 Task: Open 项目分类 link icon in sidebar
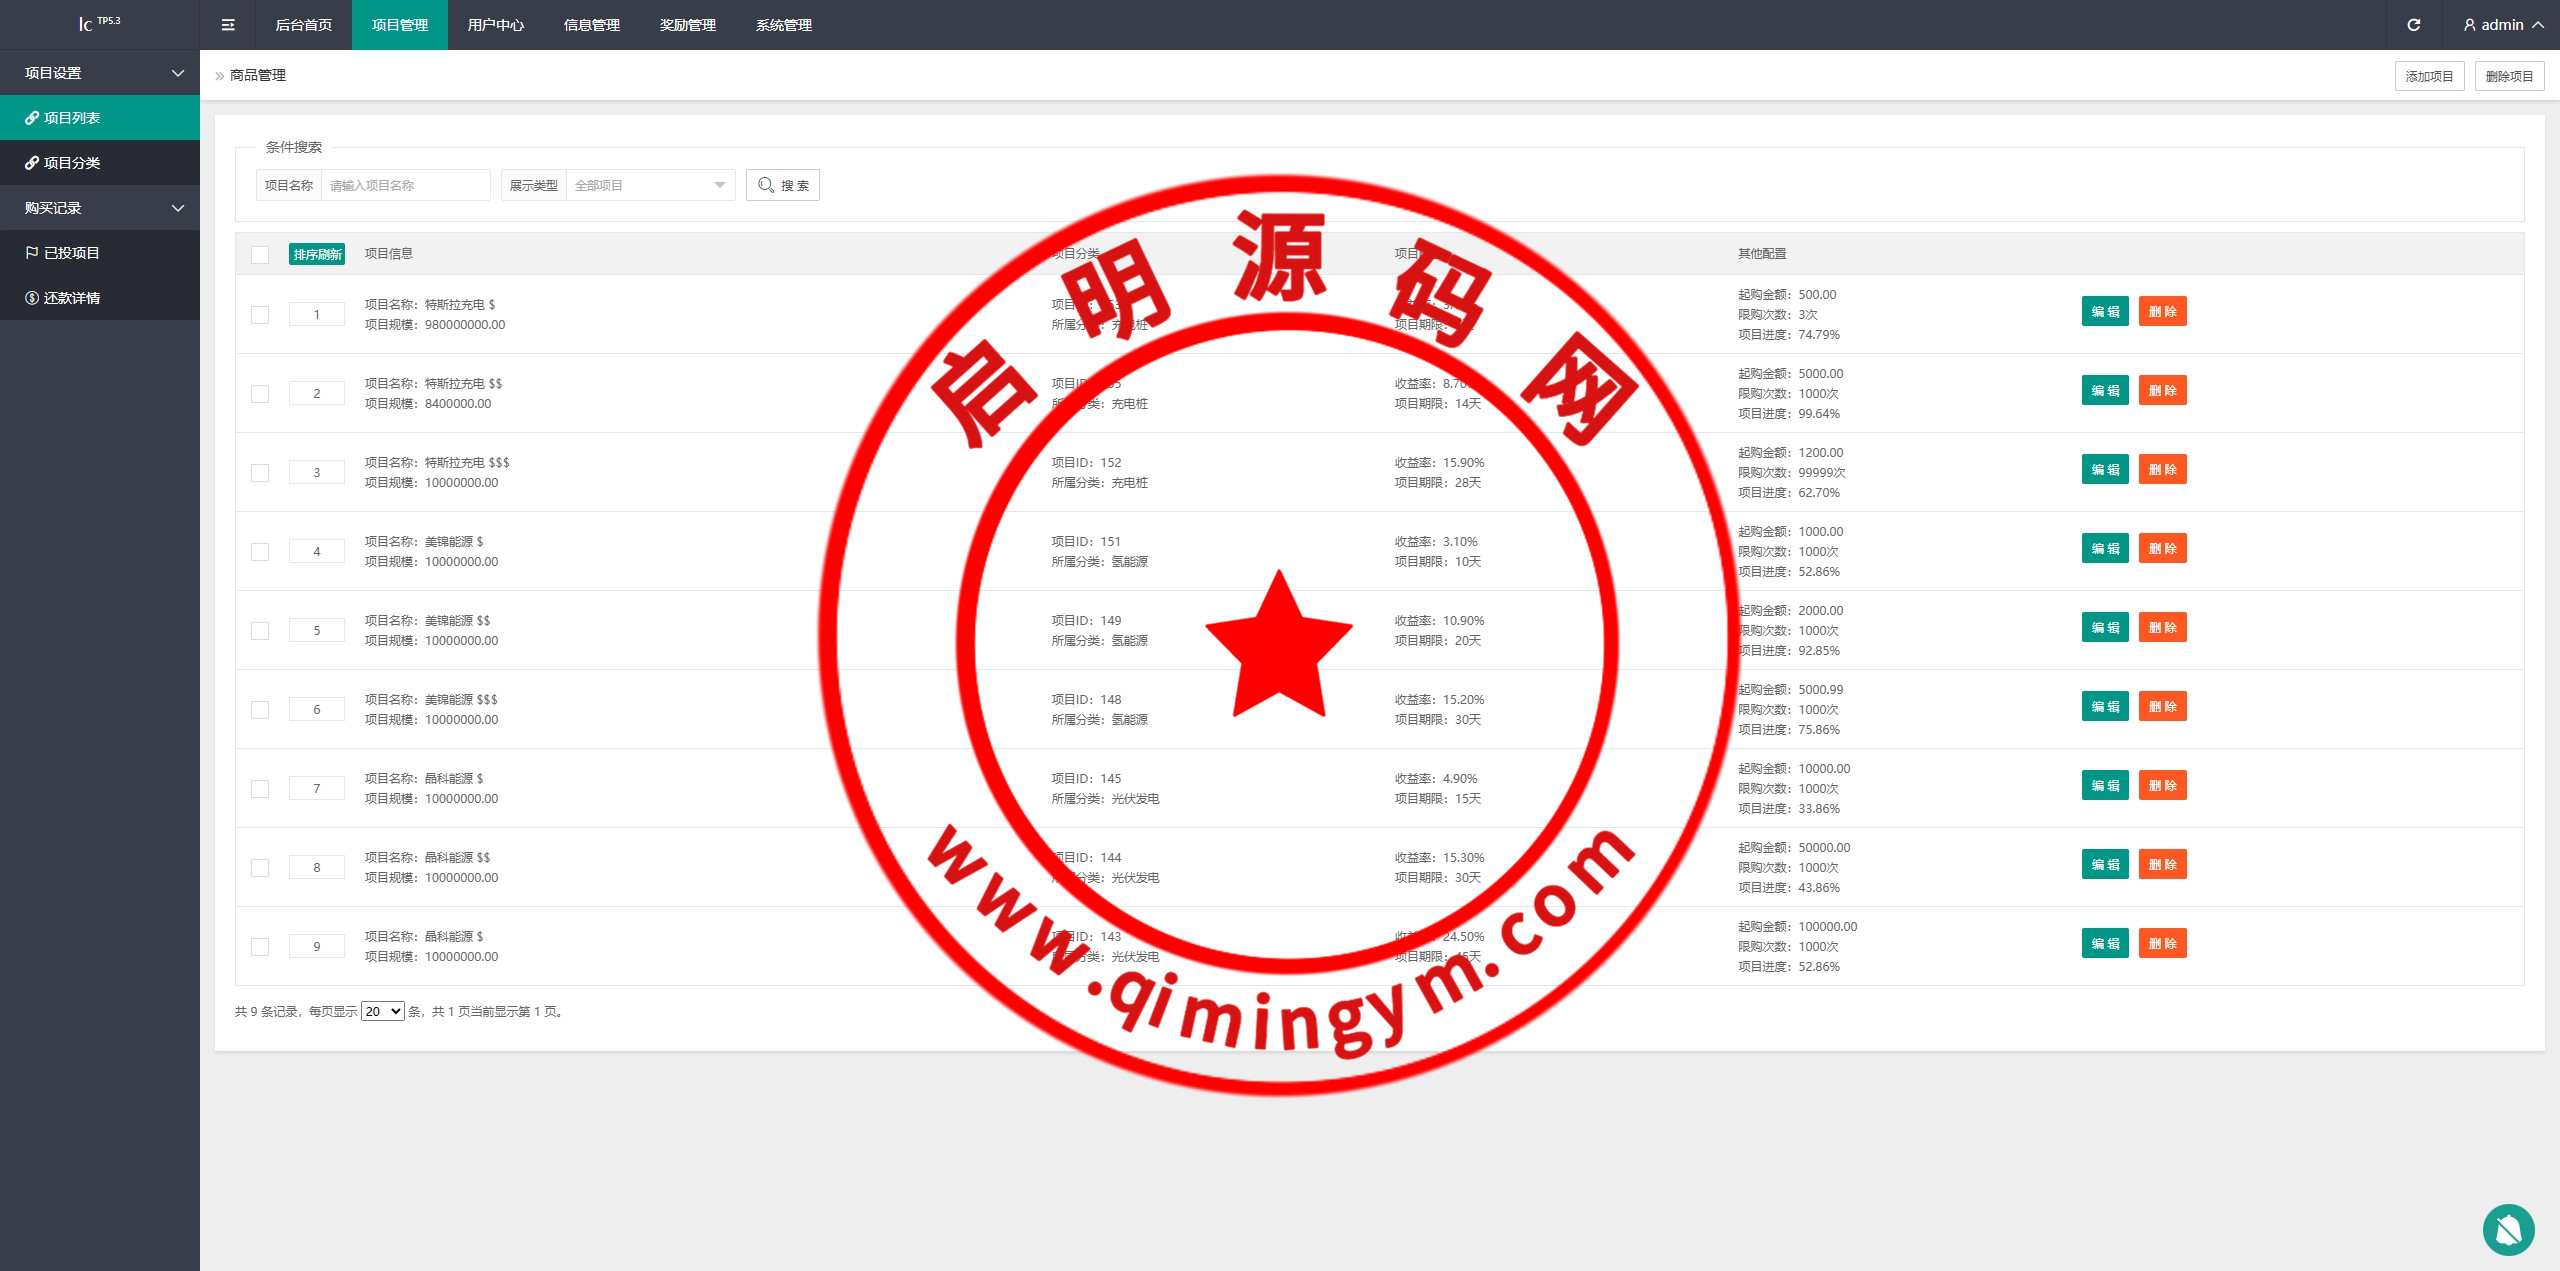pyautogui.click(x=32, y=163)
